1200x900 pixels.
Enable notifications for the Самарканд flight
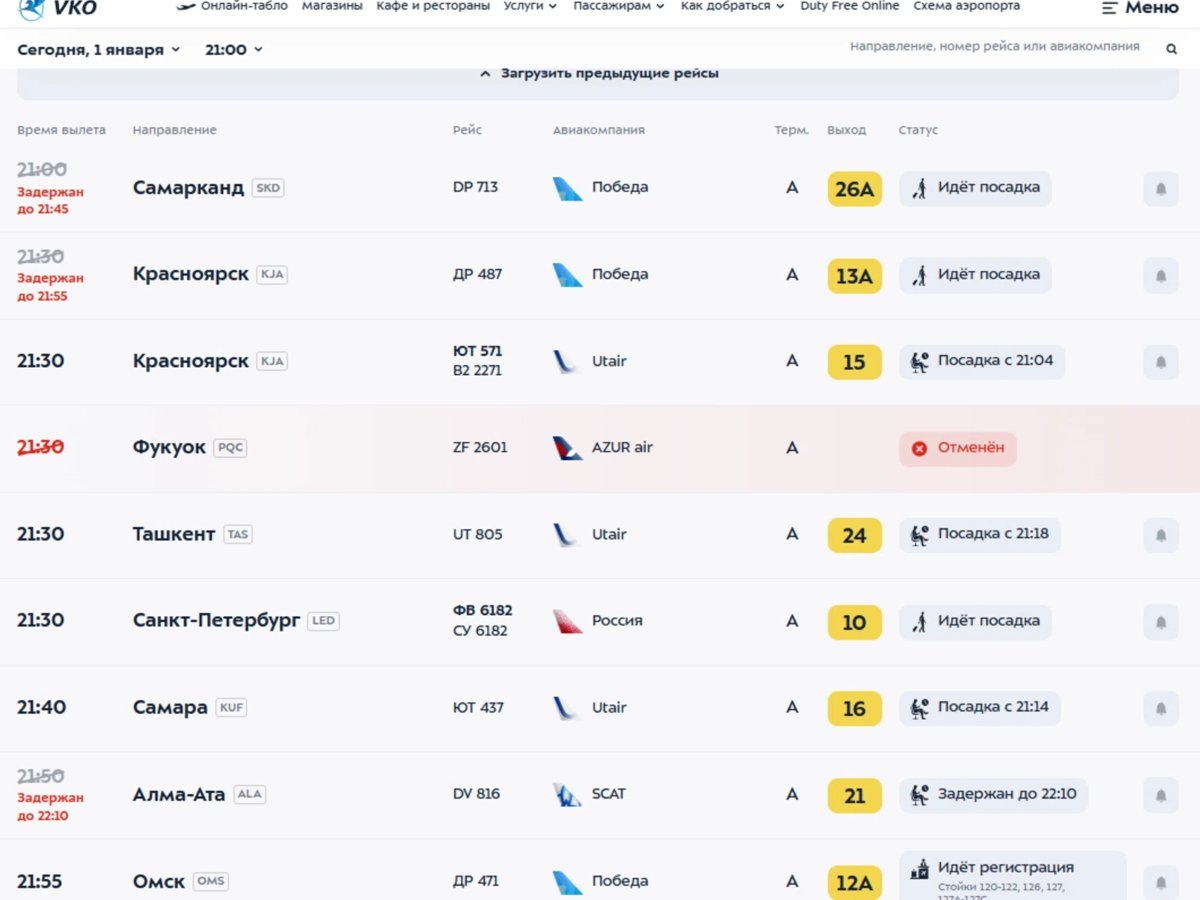1160,188
